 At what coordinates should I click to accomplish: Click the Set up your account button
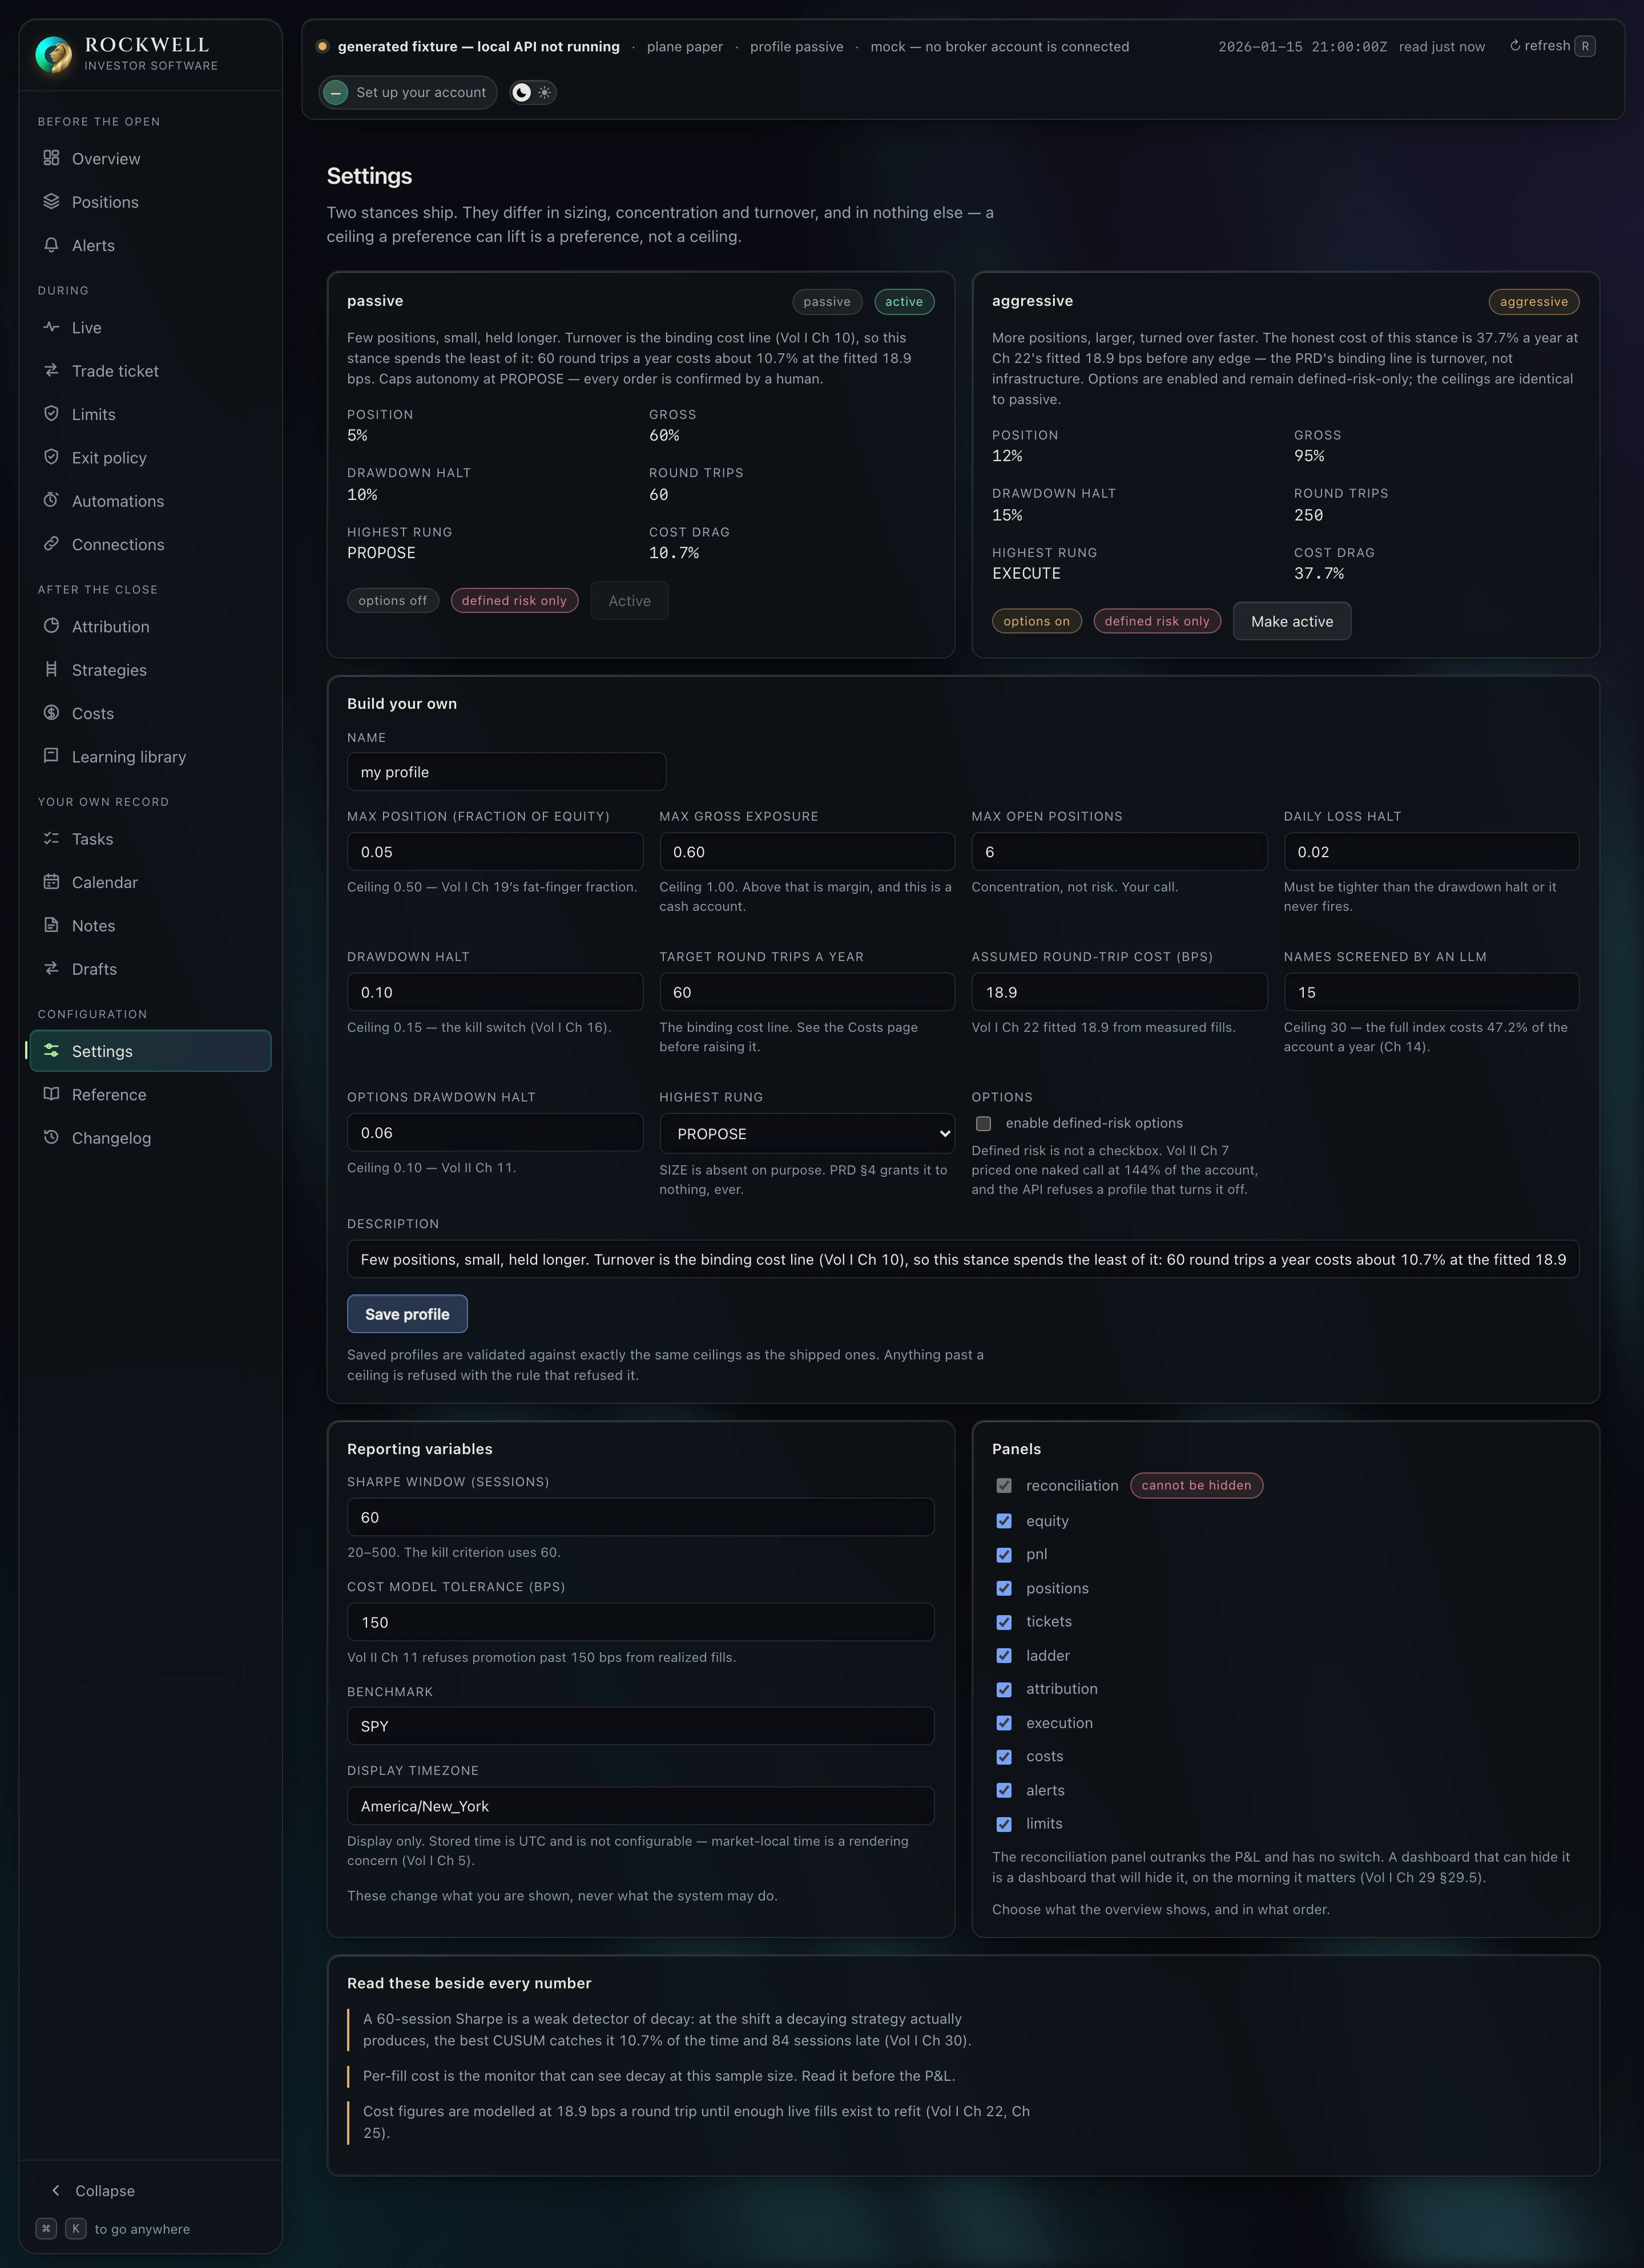click(x=408, y=92)
